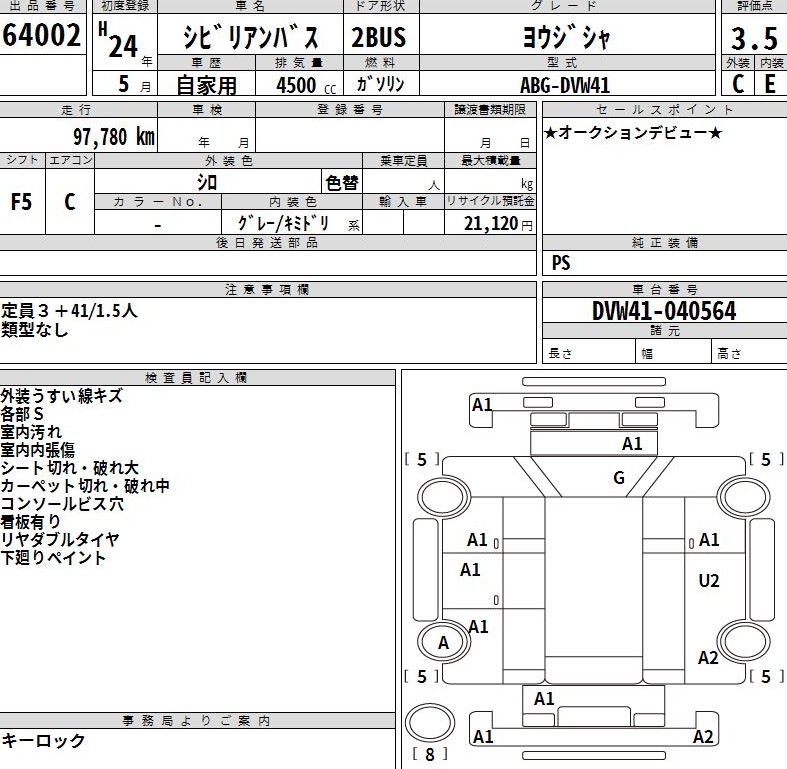Click the 注意事項欄 section header
The image size is (787, 769).
coord(267,290)
